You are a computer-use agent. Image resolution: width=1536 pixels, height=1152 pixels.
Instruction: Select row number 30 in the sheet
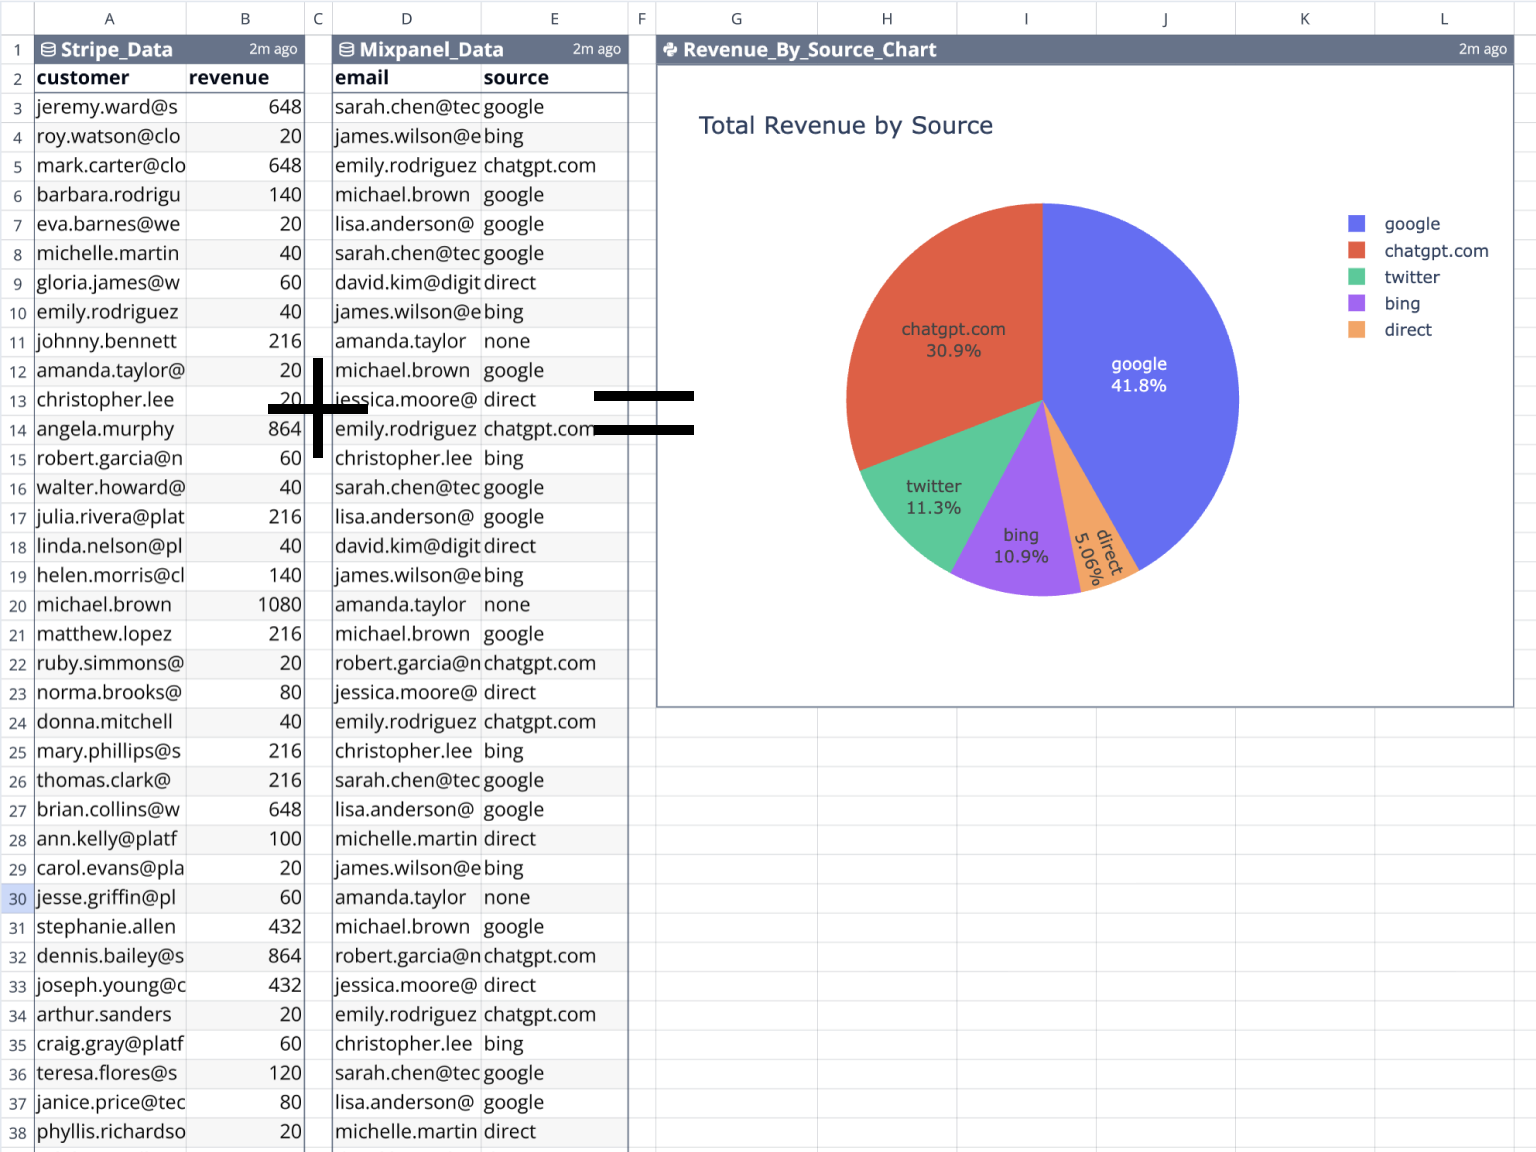(x=16, y=898)
